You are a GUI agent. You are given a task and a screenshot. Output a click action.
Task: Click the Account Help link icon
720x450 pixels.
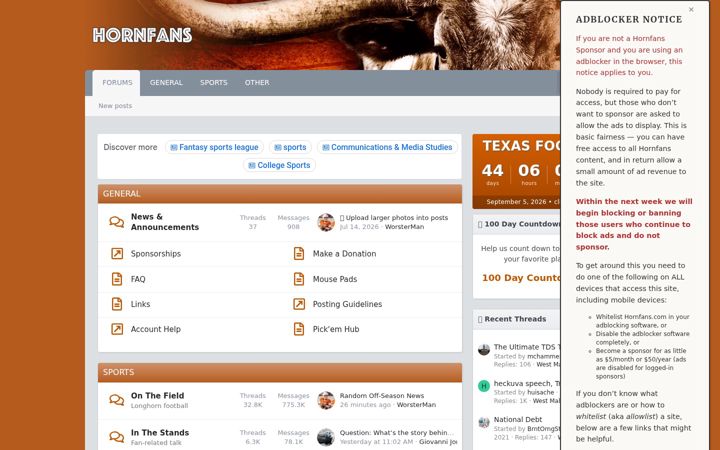117,329
